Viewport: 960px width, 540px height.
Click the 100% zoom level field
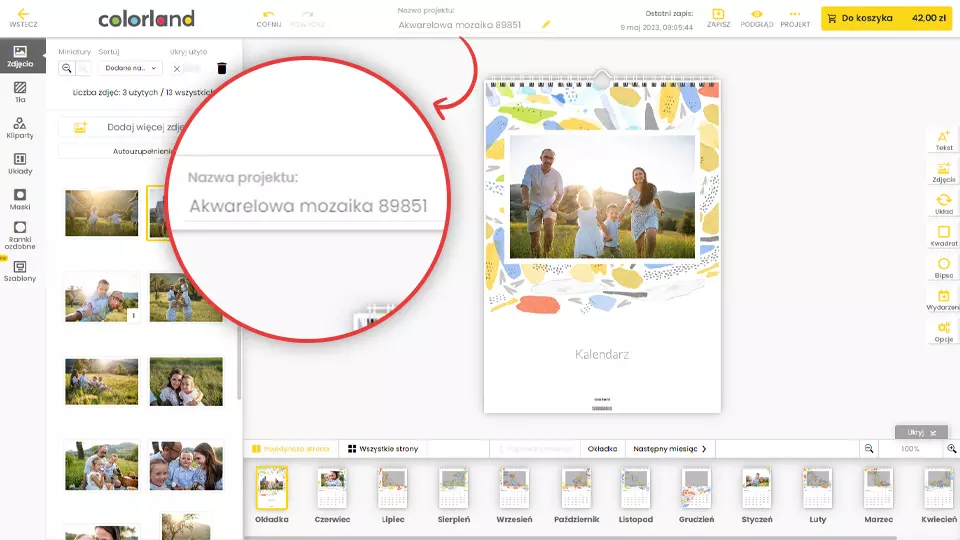pos(910,449)
